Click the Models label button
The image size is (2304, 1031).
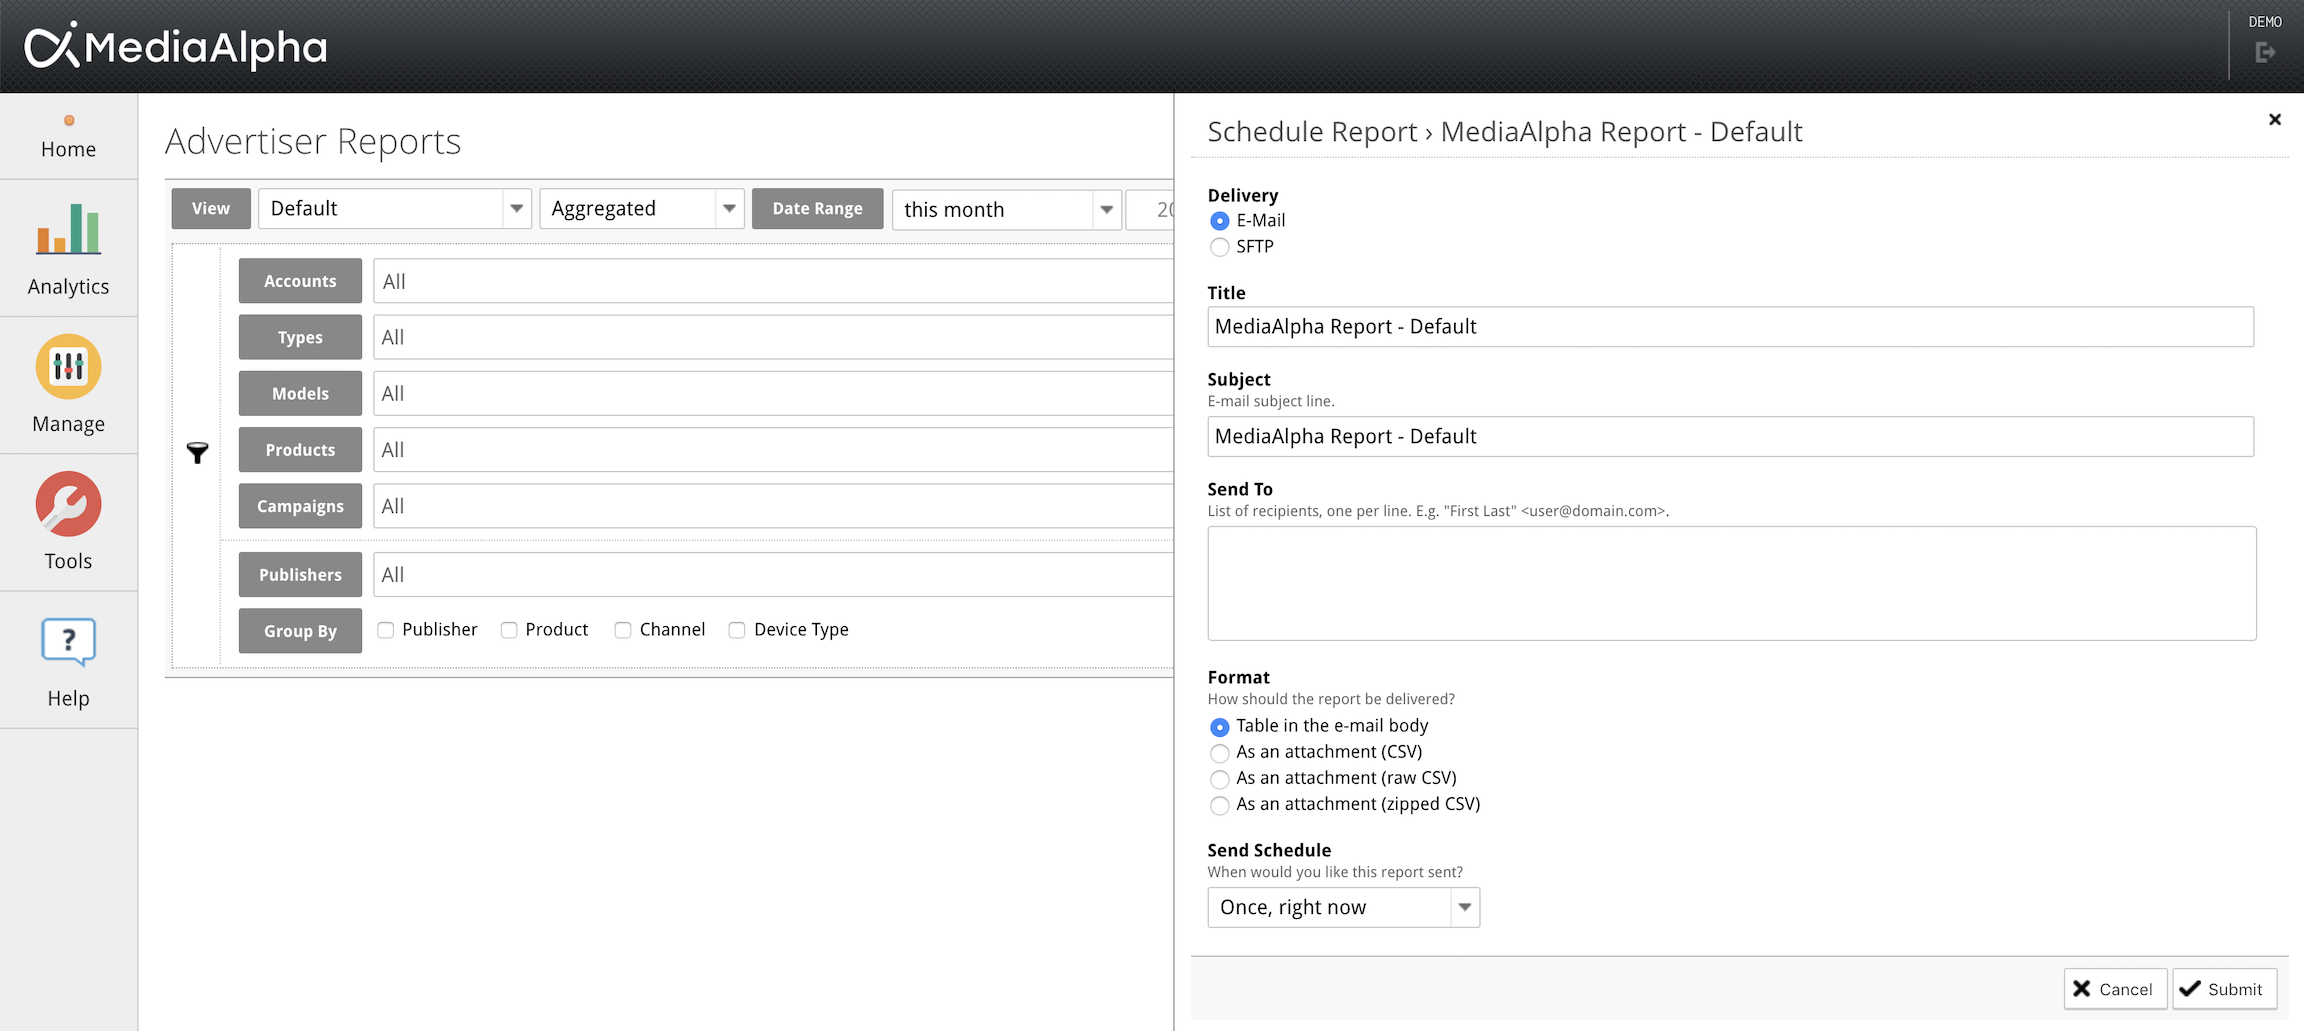coord(300,393)
